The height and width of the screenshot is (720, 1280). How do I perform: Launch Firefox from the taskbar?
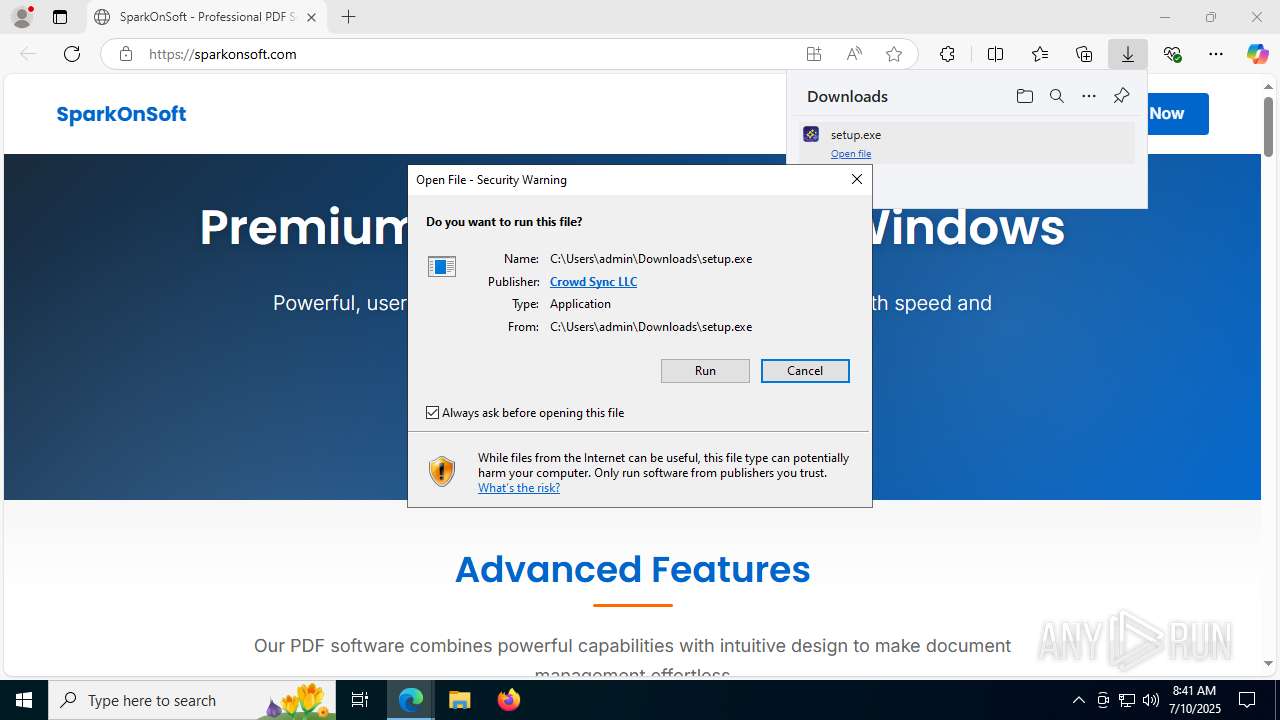[x=508, y=700]
